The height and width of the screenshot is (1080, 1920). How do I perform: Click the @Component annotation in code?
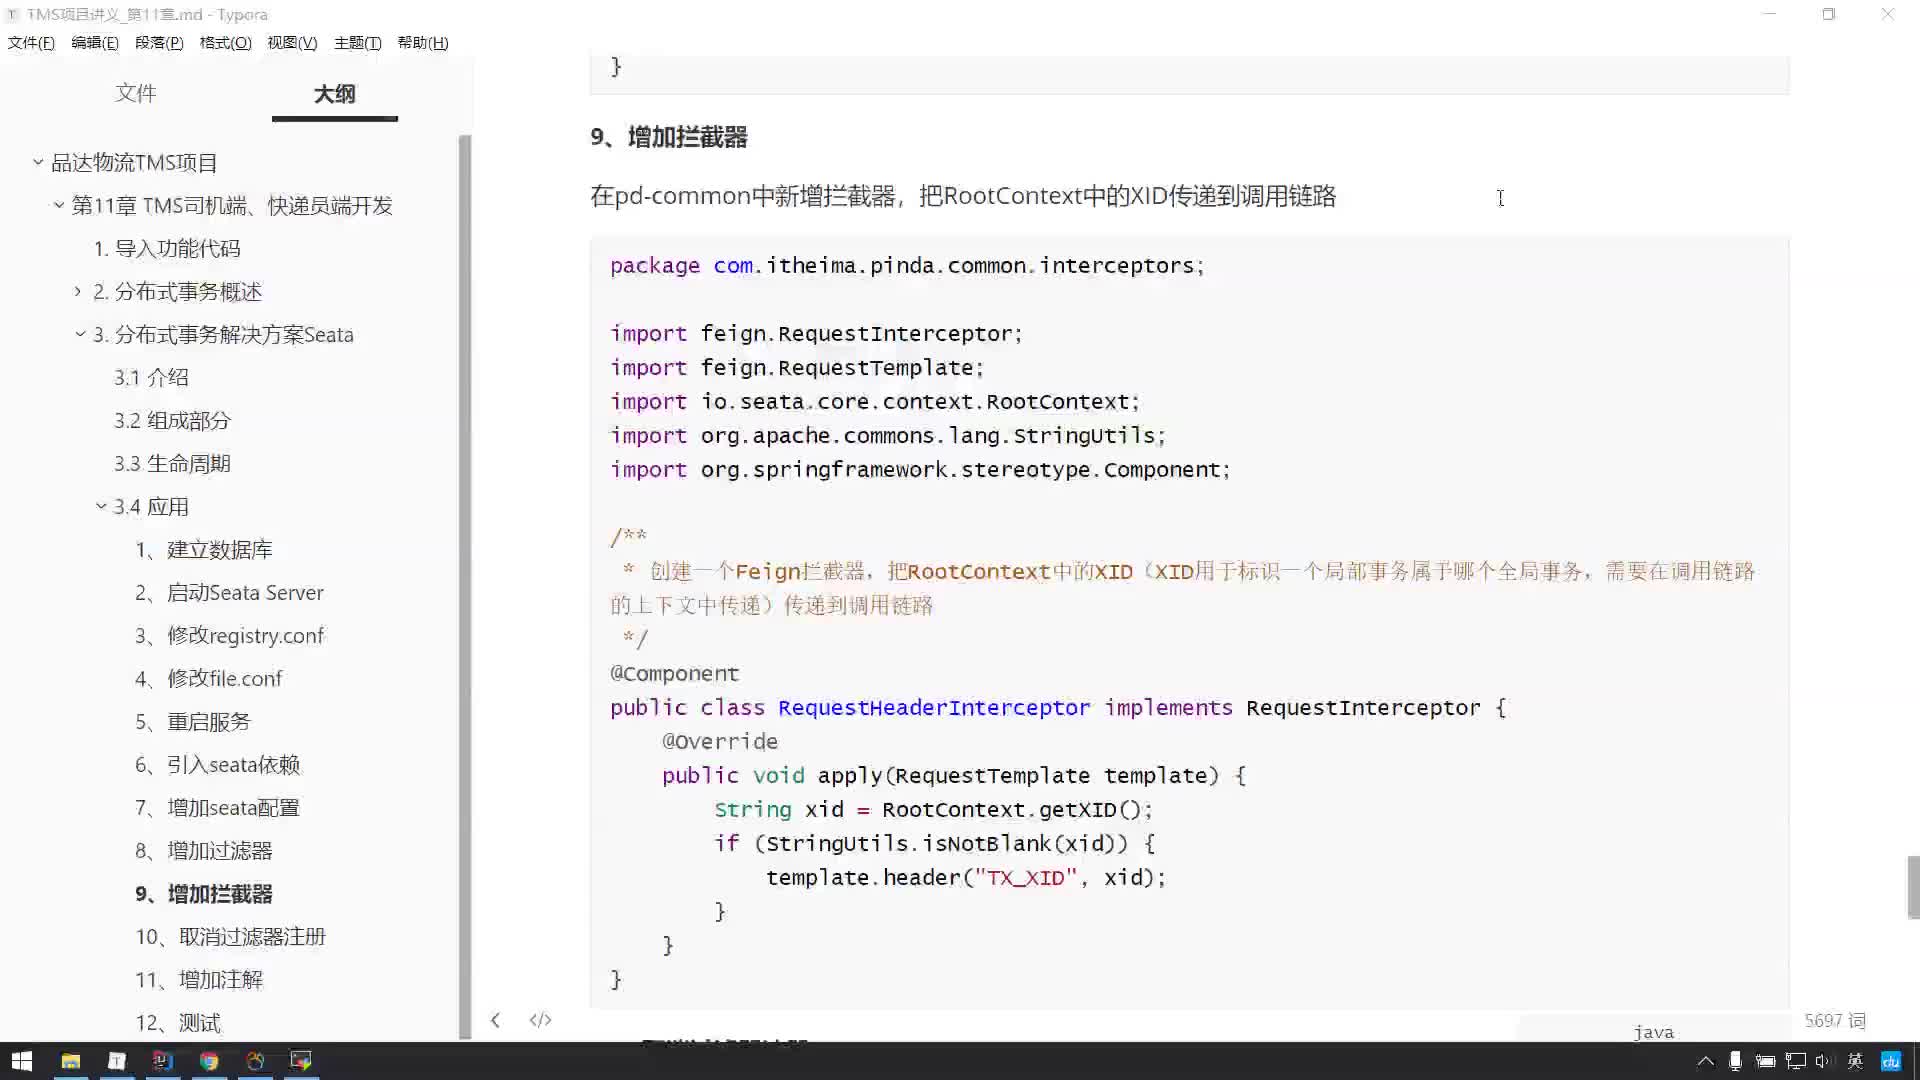(675, 674)
